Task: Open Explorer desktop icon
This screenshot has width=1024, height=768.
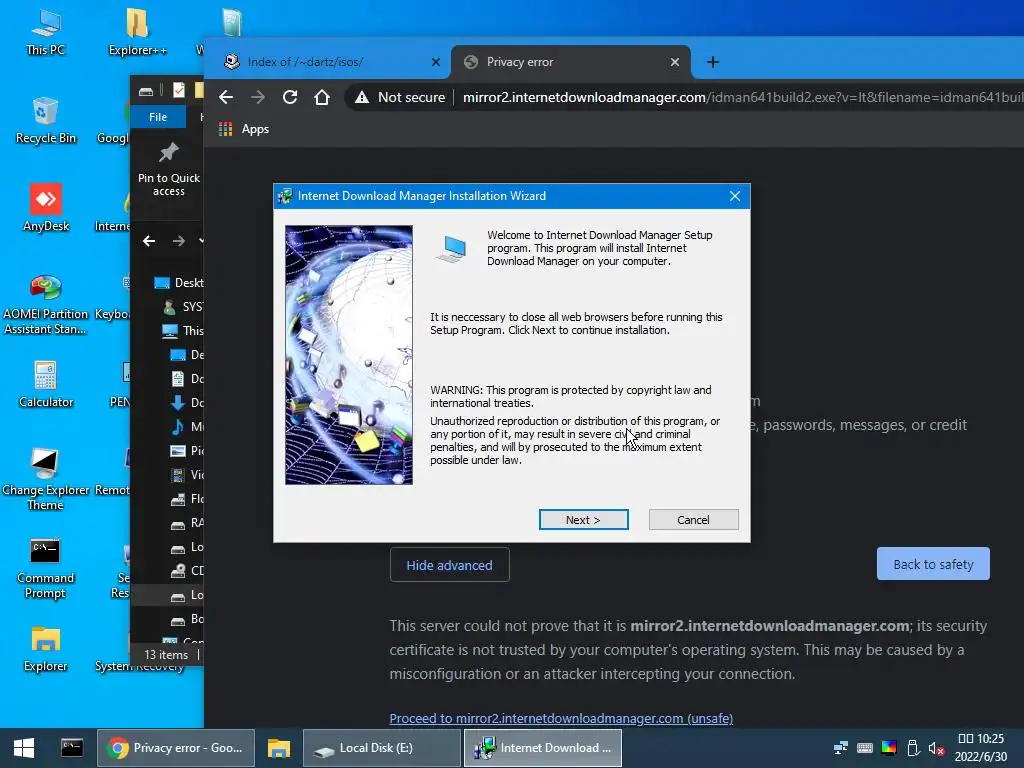Action: 46,648
